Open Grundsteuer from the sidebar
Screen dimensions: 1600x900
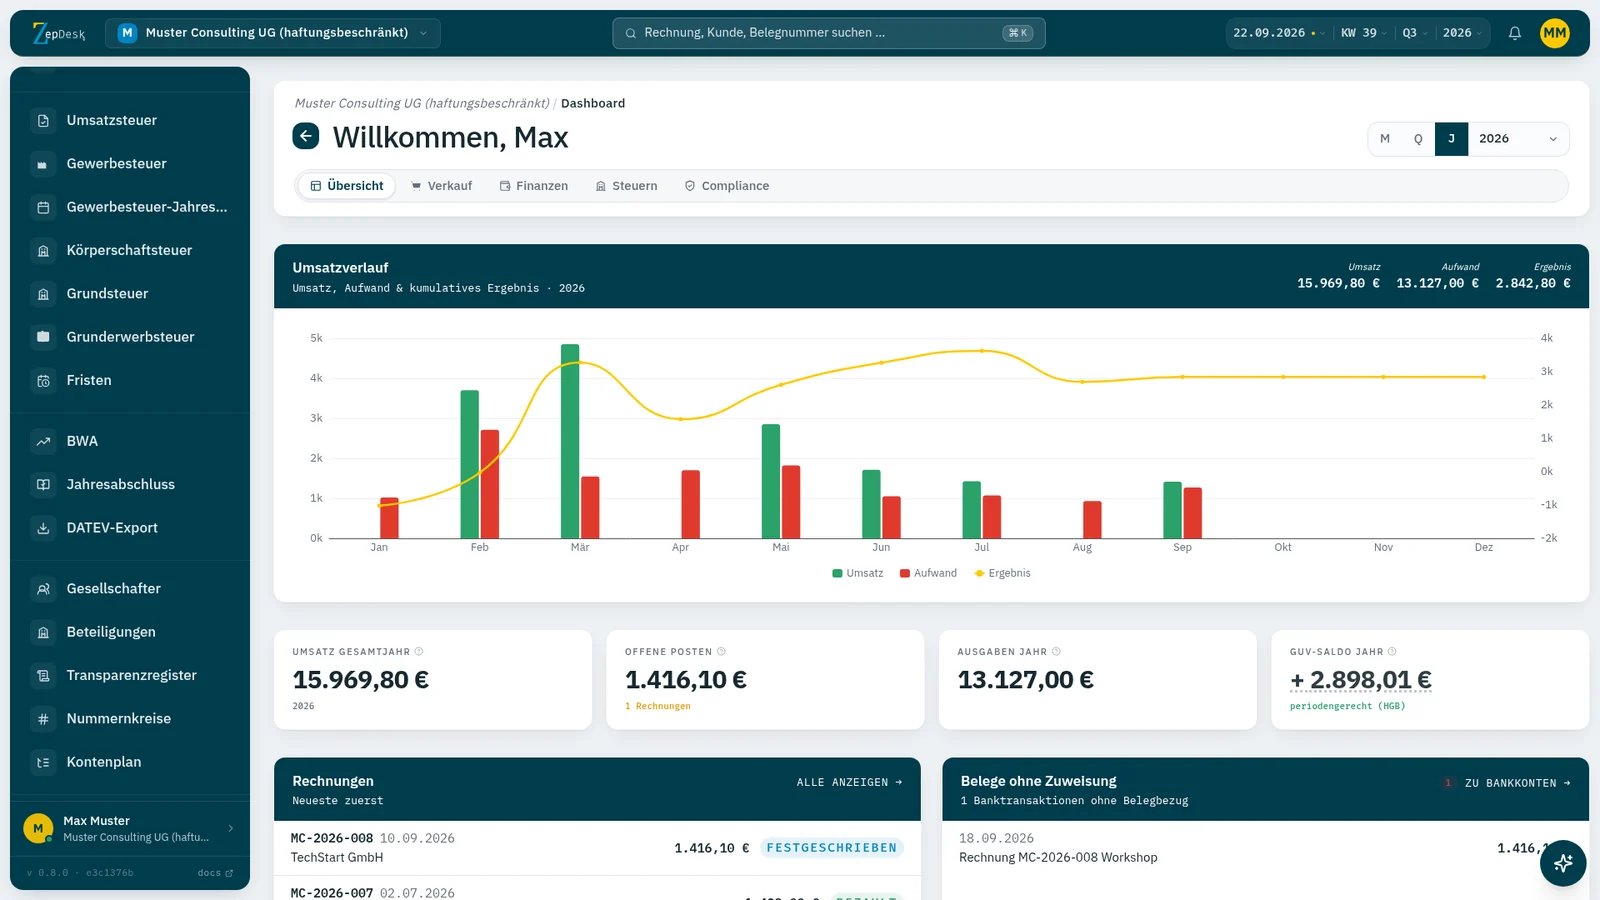(x=130, y=294)
